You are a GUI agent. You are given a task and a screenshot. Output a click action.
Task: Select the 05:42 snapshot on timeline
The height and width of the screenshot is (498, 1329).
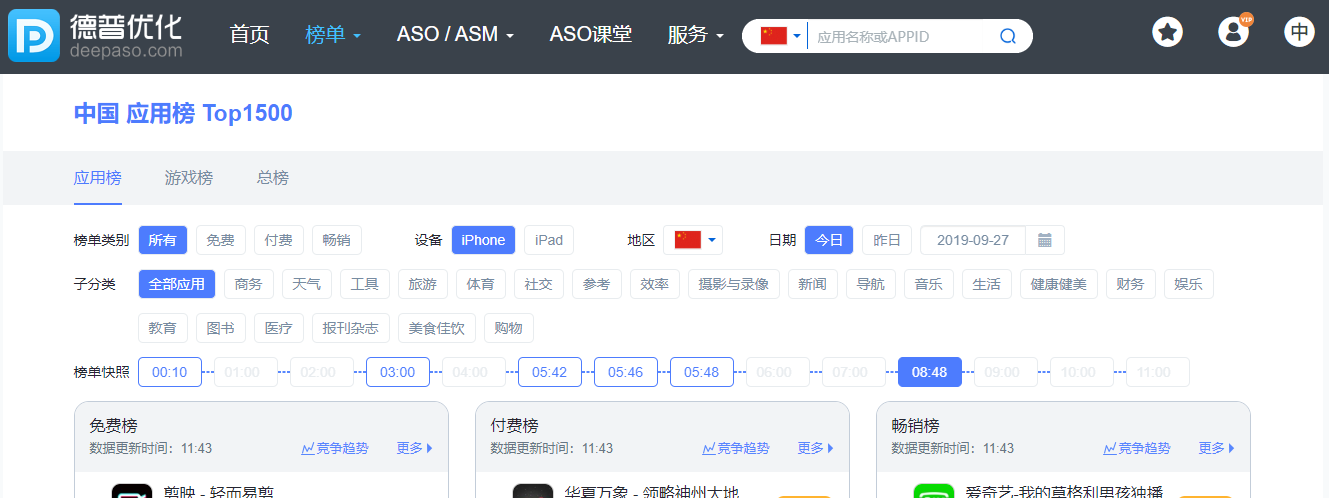tap(549, 372)
